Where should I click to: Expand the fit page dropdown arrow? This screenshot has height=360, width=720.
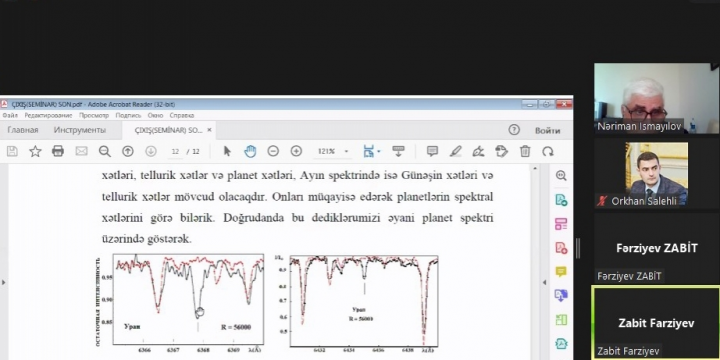click(378, 151)
